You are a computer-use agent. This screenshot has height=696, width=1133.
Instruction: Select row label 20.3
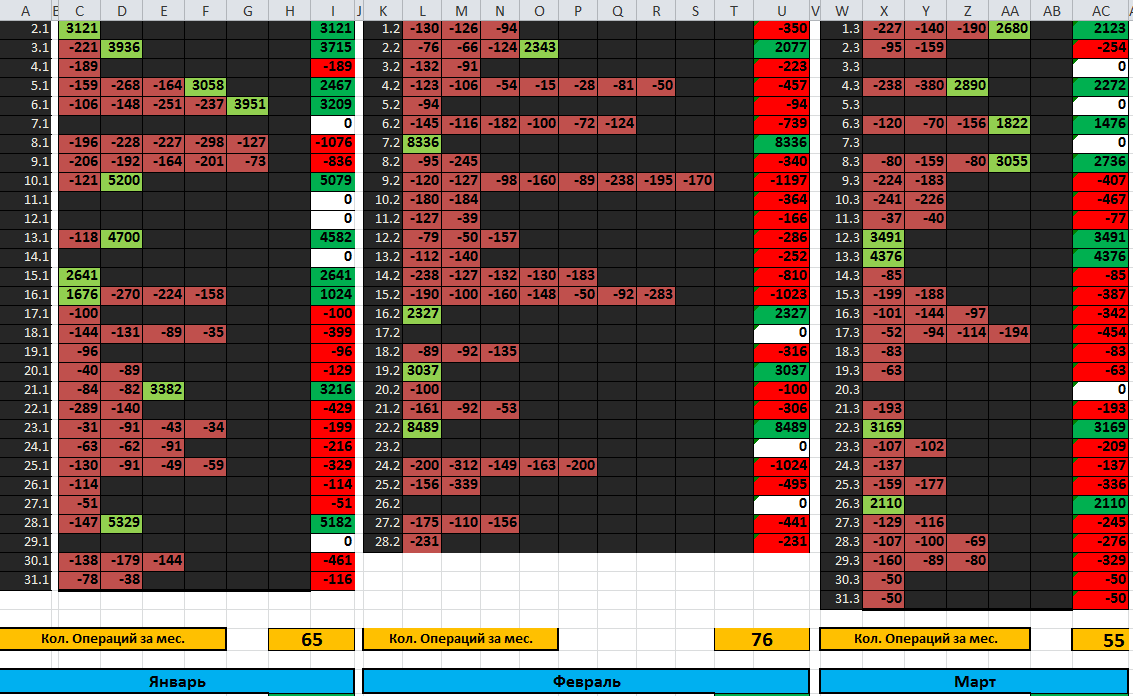coord(841,389)
